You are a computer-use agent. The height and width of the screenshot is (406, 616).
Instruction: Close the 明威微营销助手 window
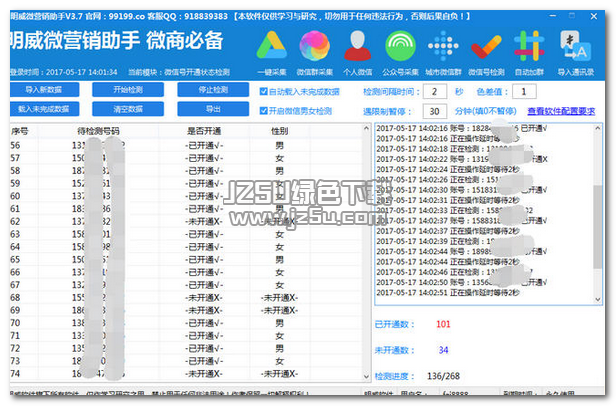coord(594,16)
